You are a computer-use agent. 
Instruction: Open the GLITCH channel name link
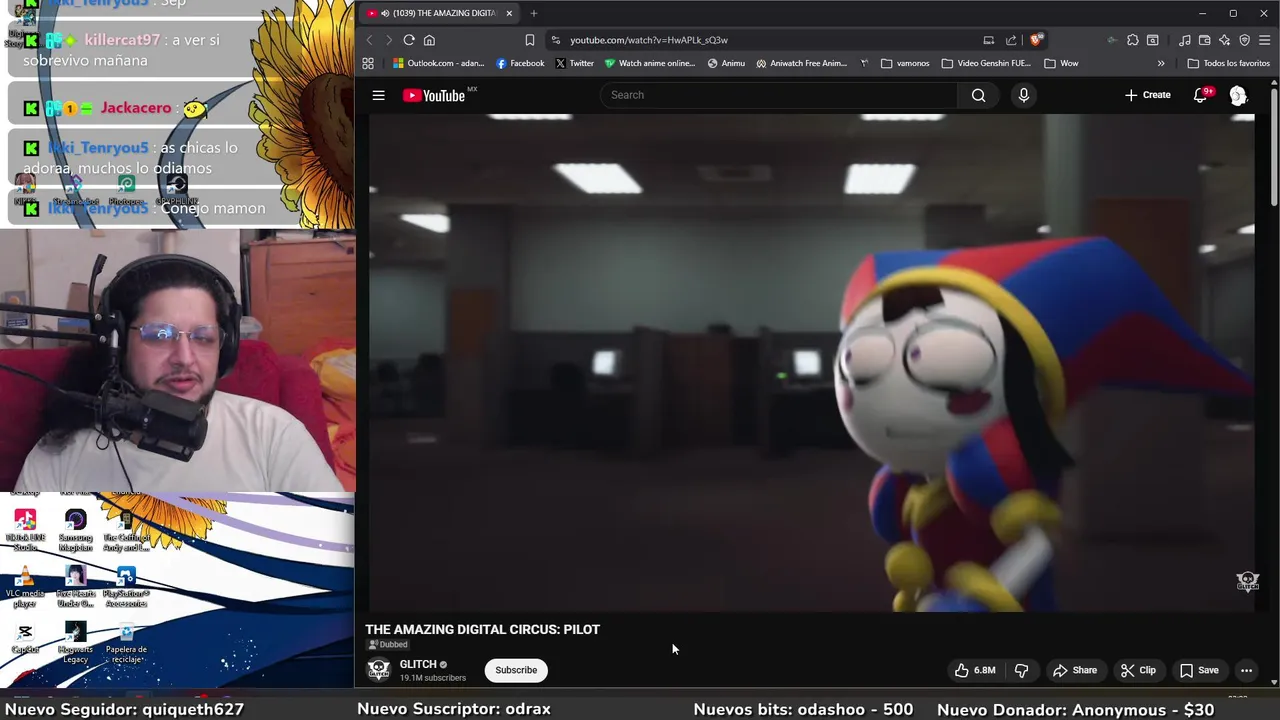[418, 664]
